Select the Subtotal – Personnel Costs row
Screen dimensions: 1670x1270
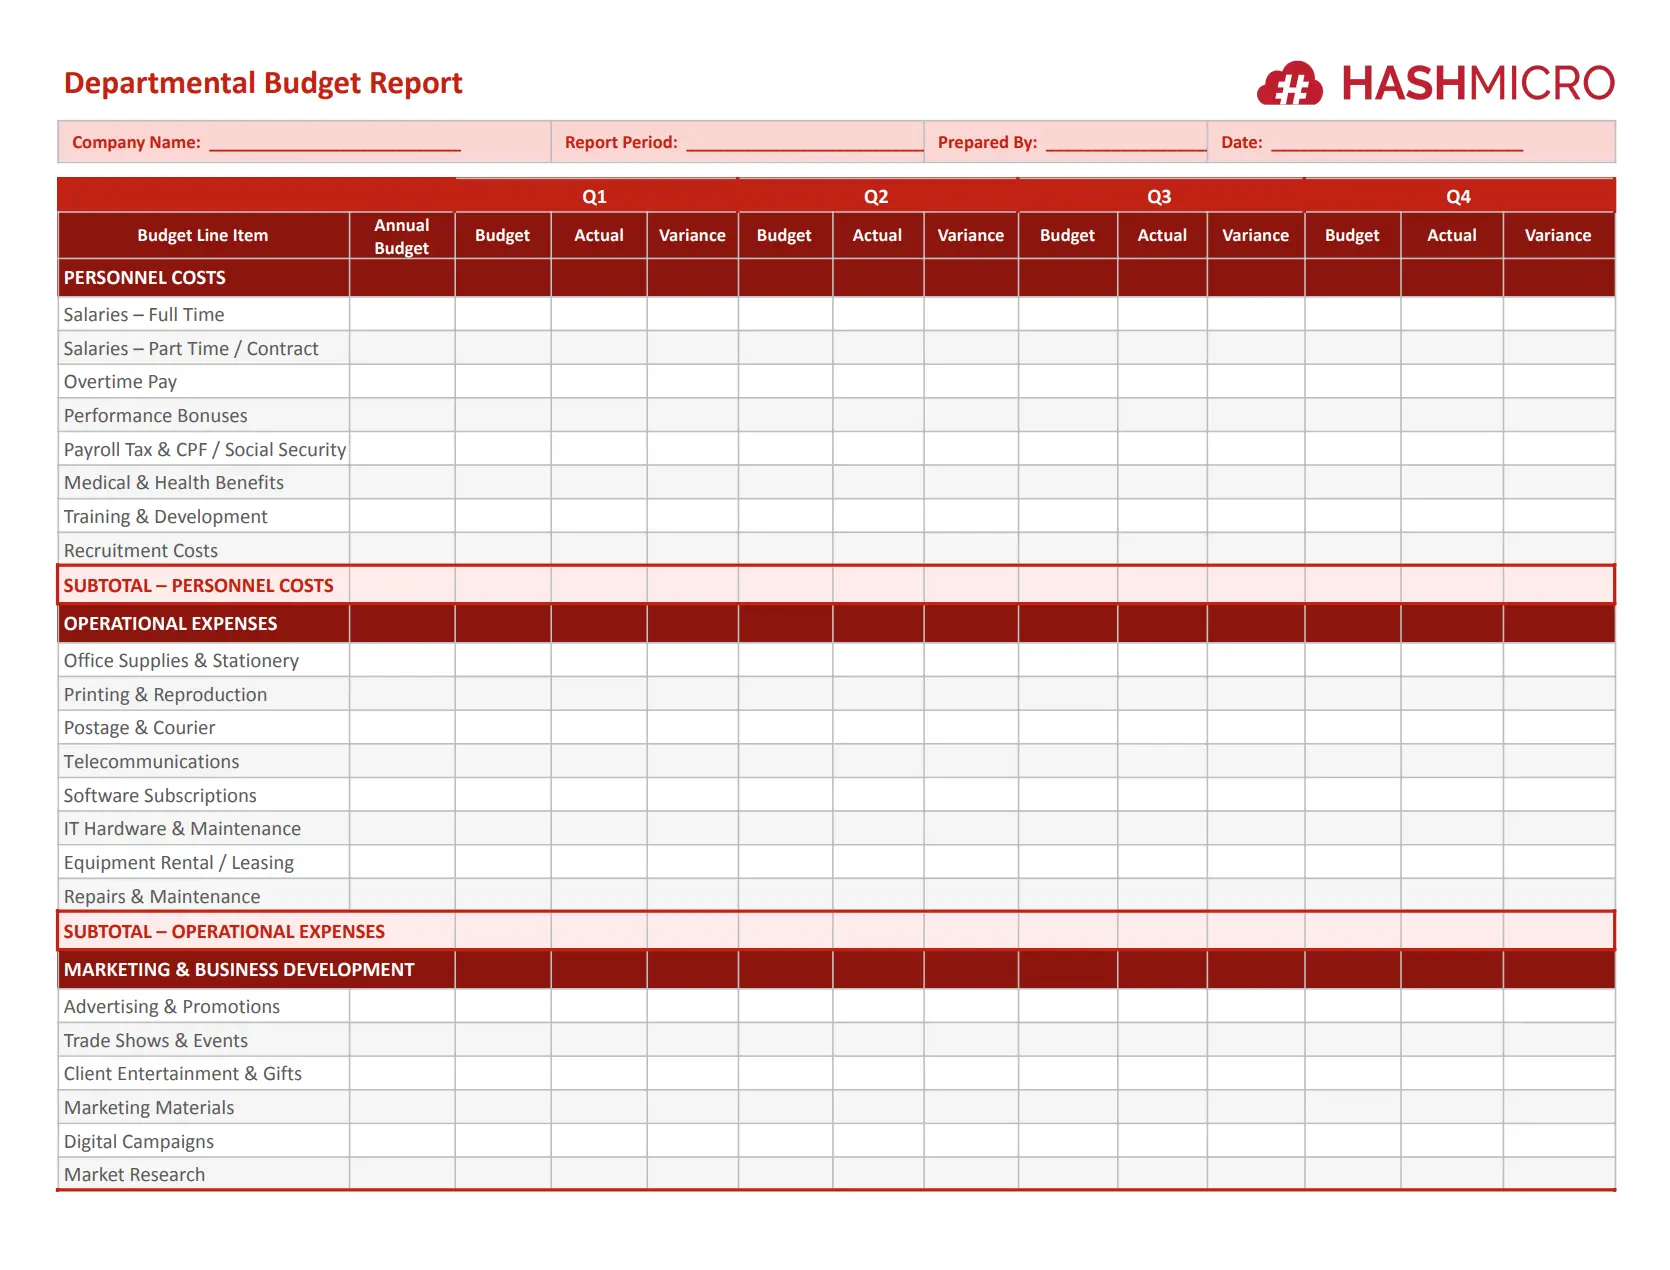tap(199, 586)
